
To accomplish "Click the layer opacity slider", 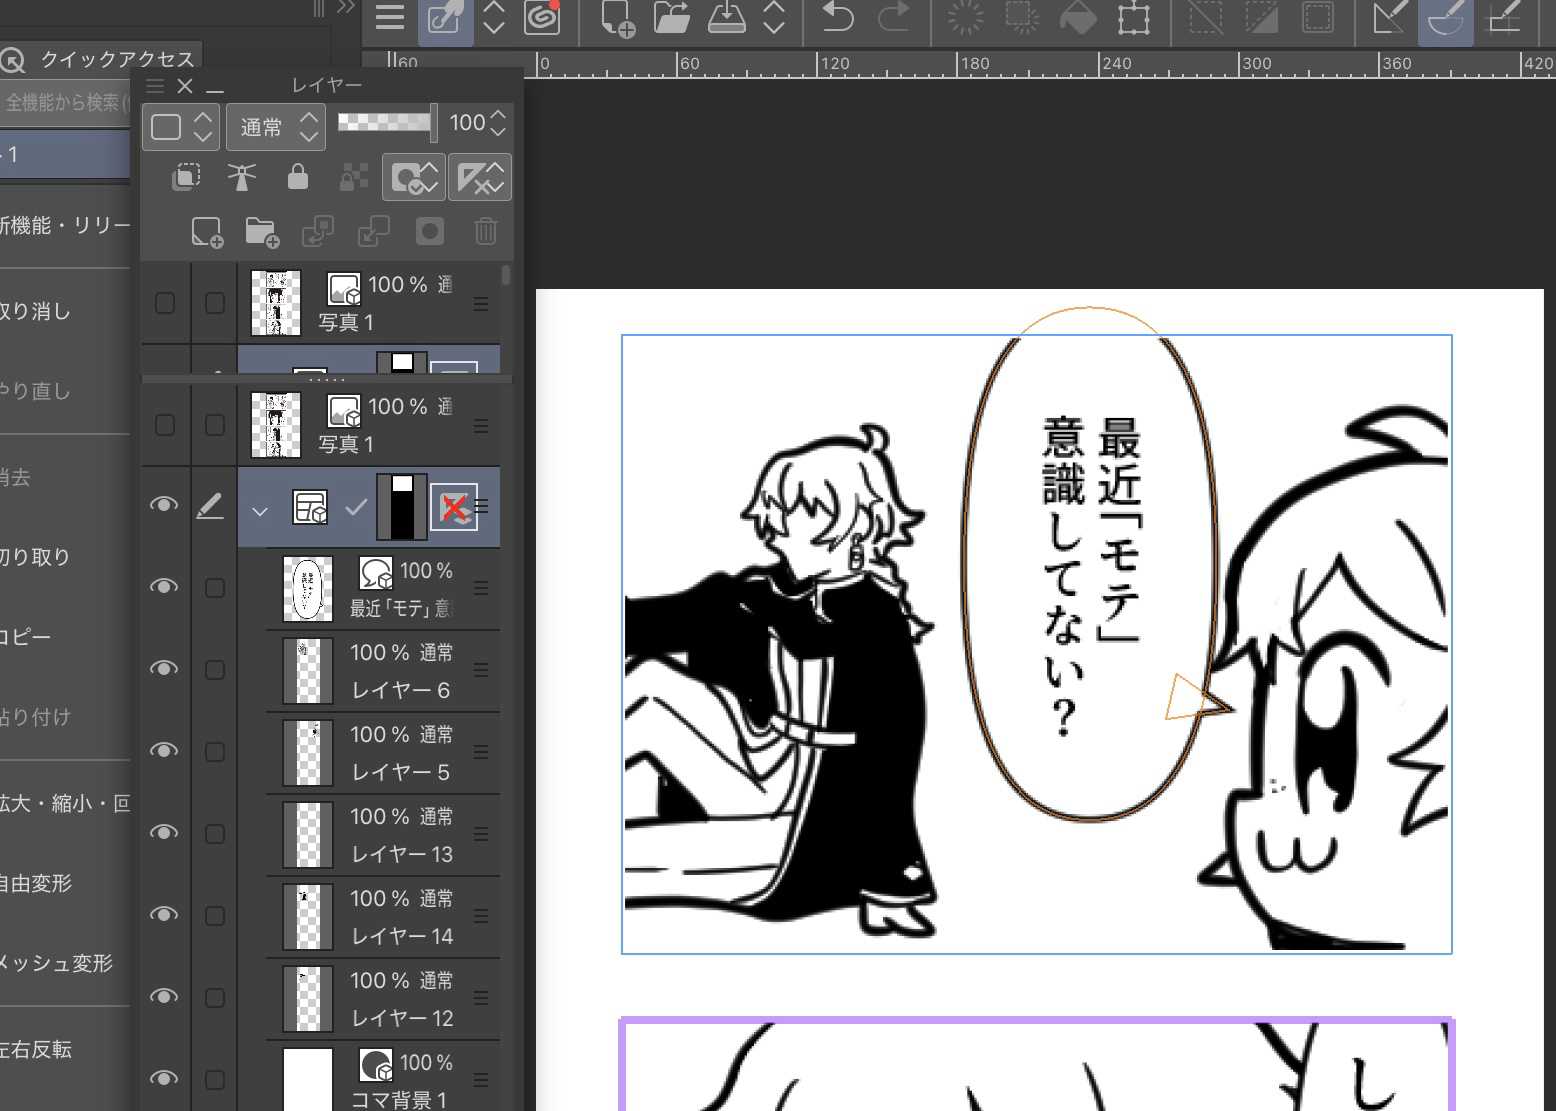I will (385, 123).
